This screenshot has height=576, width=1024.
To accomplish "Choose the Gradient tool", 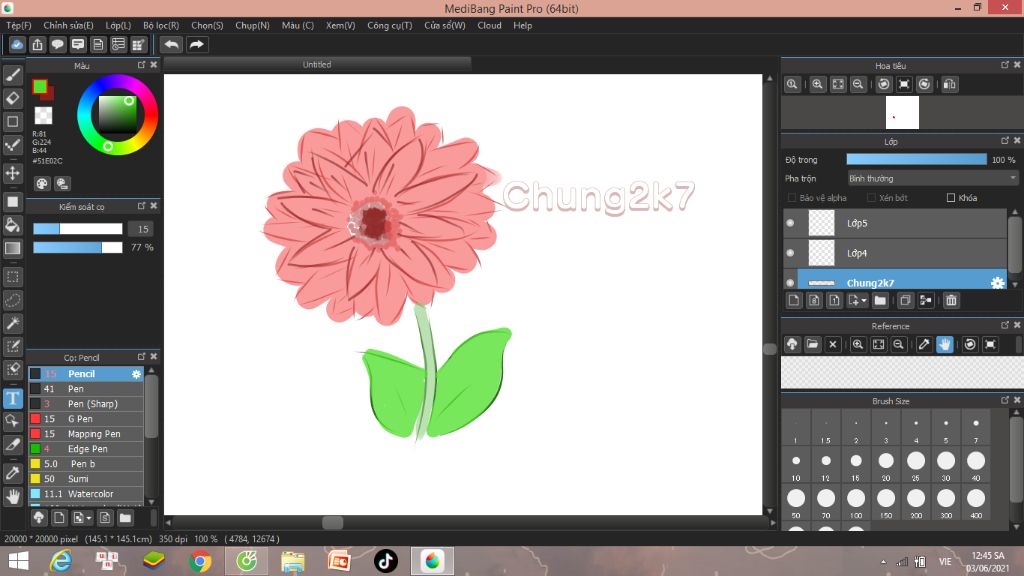I will [12, 248].
